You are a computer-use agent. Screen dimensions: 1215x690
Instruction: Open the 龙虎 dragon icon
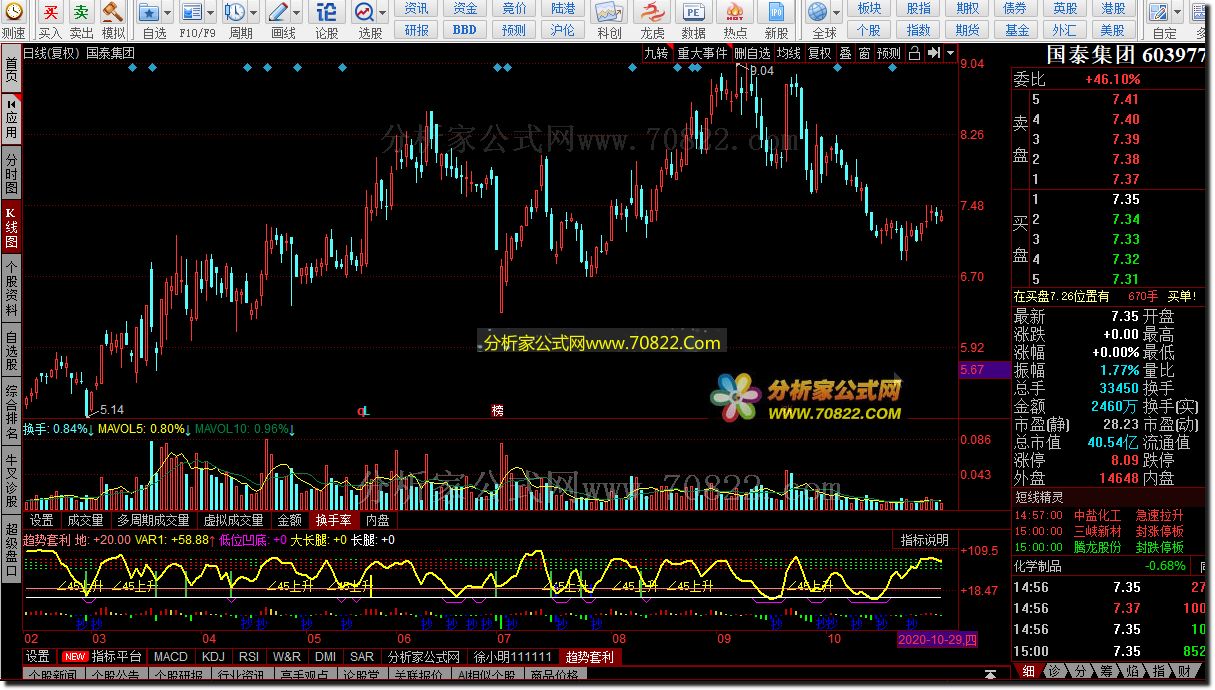point(651,13)
